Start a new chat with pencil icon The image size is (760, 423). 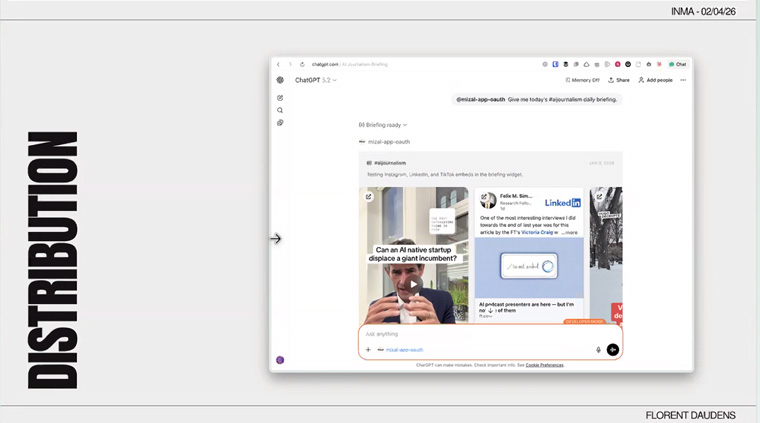[280, 98]
